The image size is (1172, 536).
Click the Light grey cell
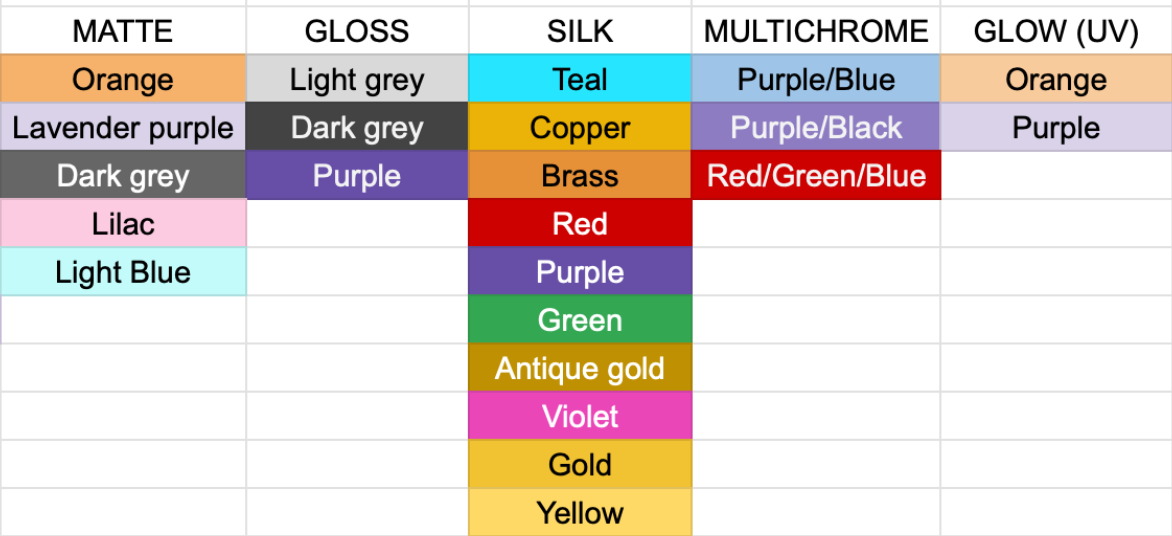coord(357,80)
